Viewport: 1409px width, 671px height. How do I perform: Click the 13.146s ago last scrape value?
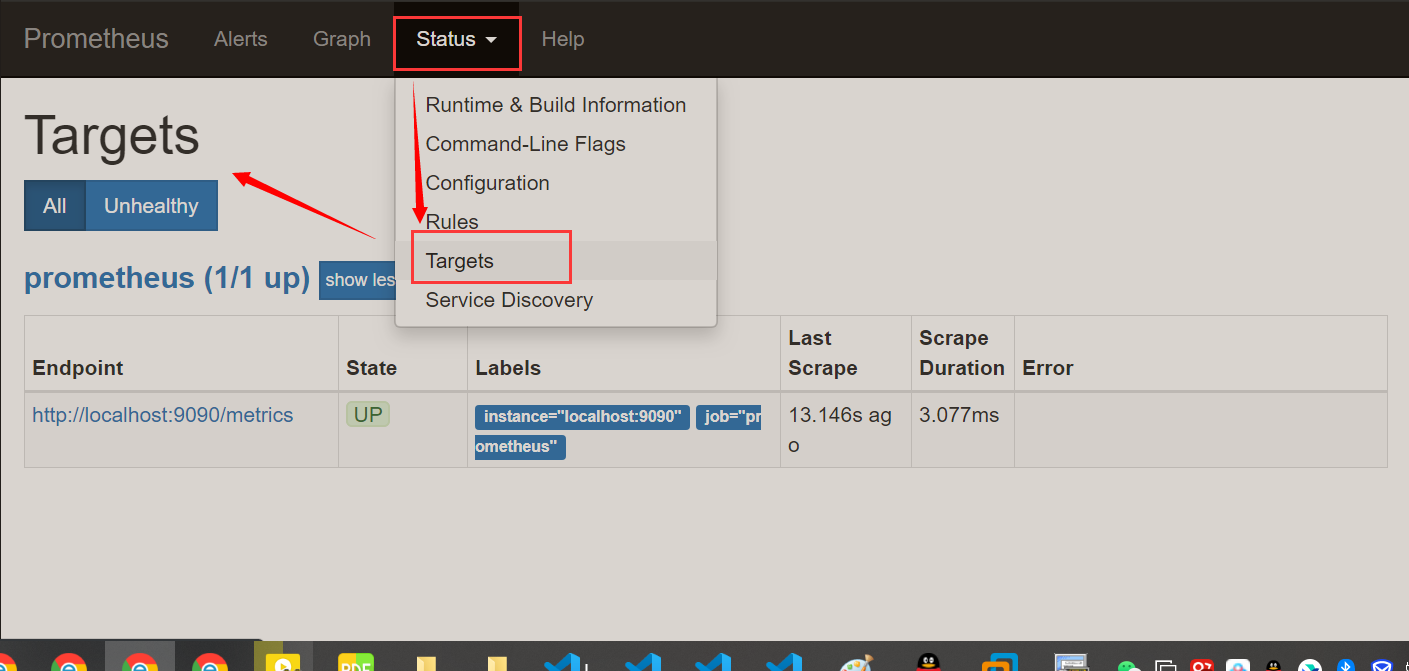(840, 430)
